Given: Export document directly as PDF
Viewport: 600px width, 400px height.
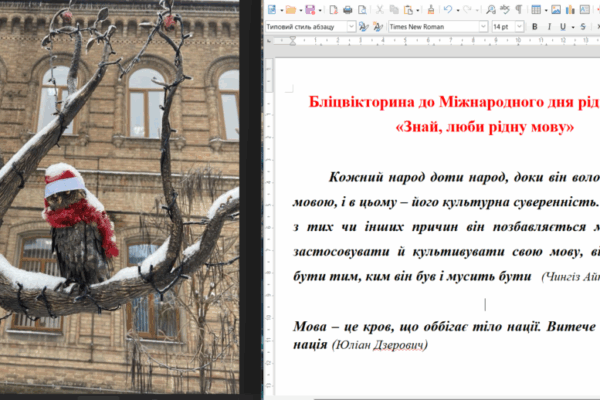Looking at the screenshot, I should pyautogui.click(x=333, y=9).
